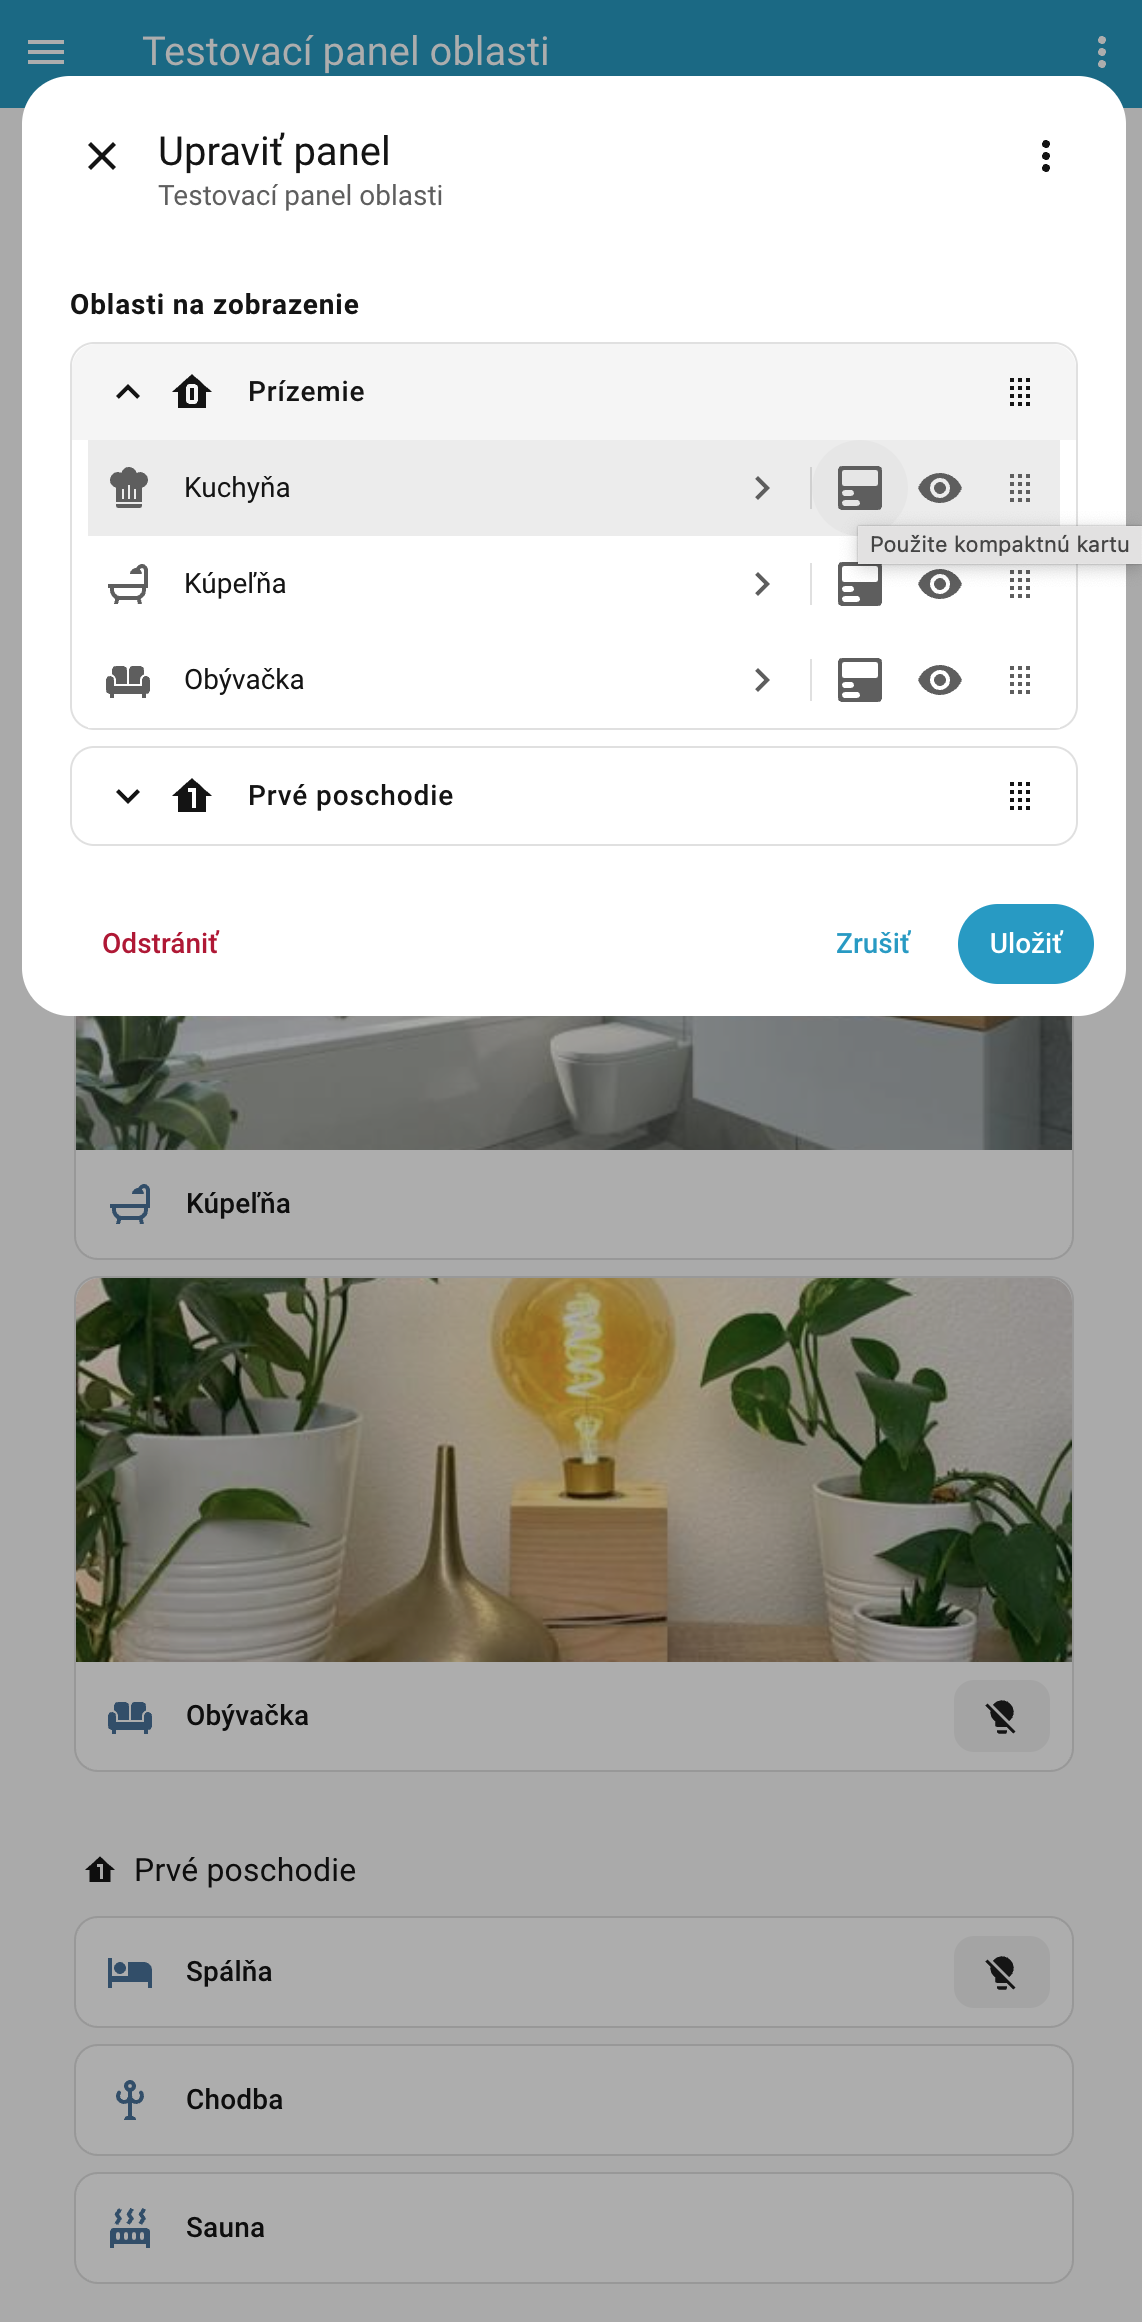
Task: Click compact card icon for Kuchyňa
Action: pyautogui.click(x=860, y=488)
